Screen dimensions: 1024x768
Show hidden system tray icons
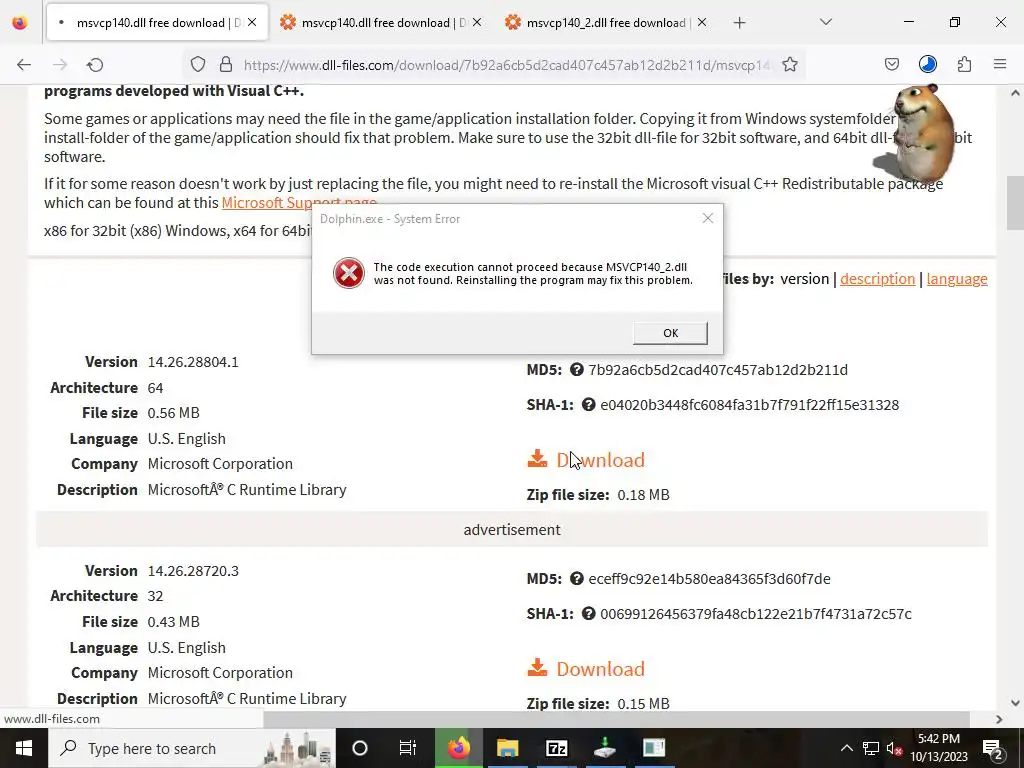[x=846, y=748]
